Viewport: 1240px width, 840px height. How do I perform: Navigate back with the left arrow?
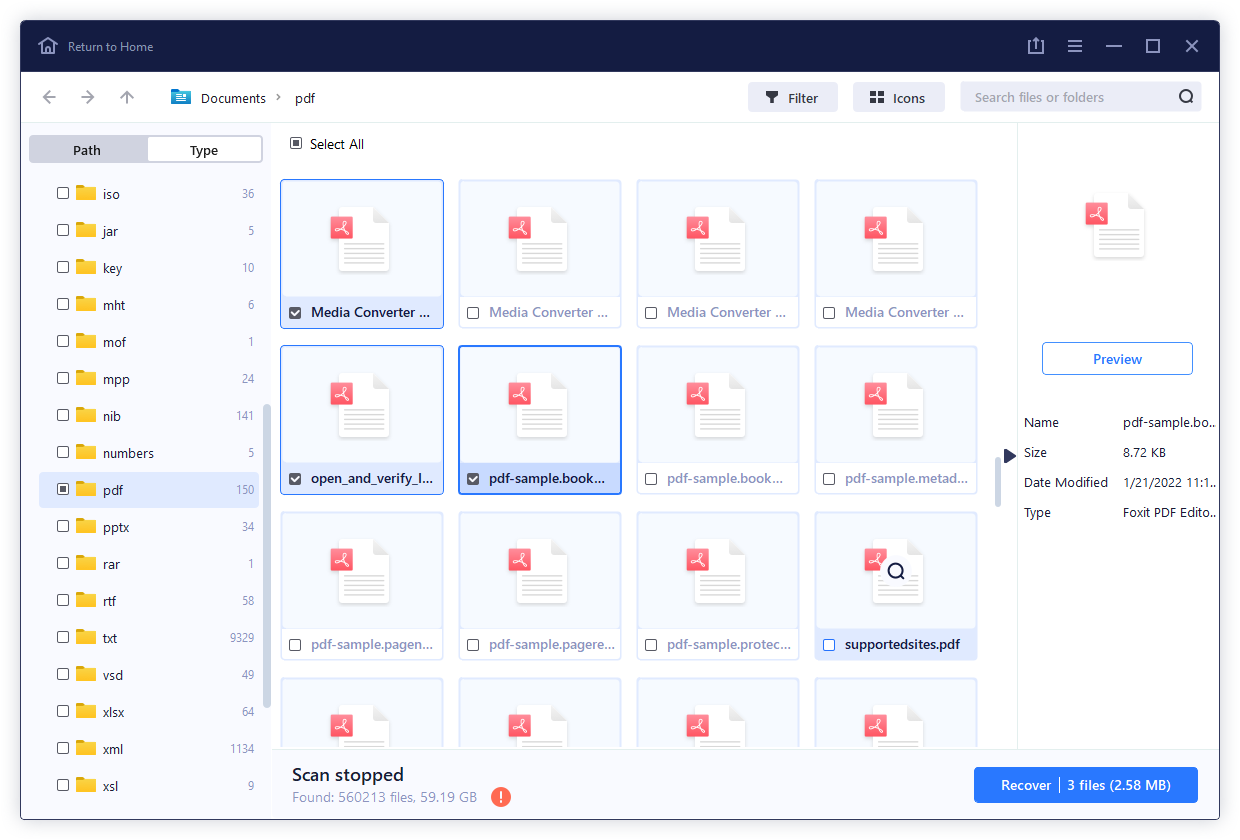[x=49, y=97]
